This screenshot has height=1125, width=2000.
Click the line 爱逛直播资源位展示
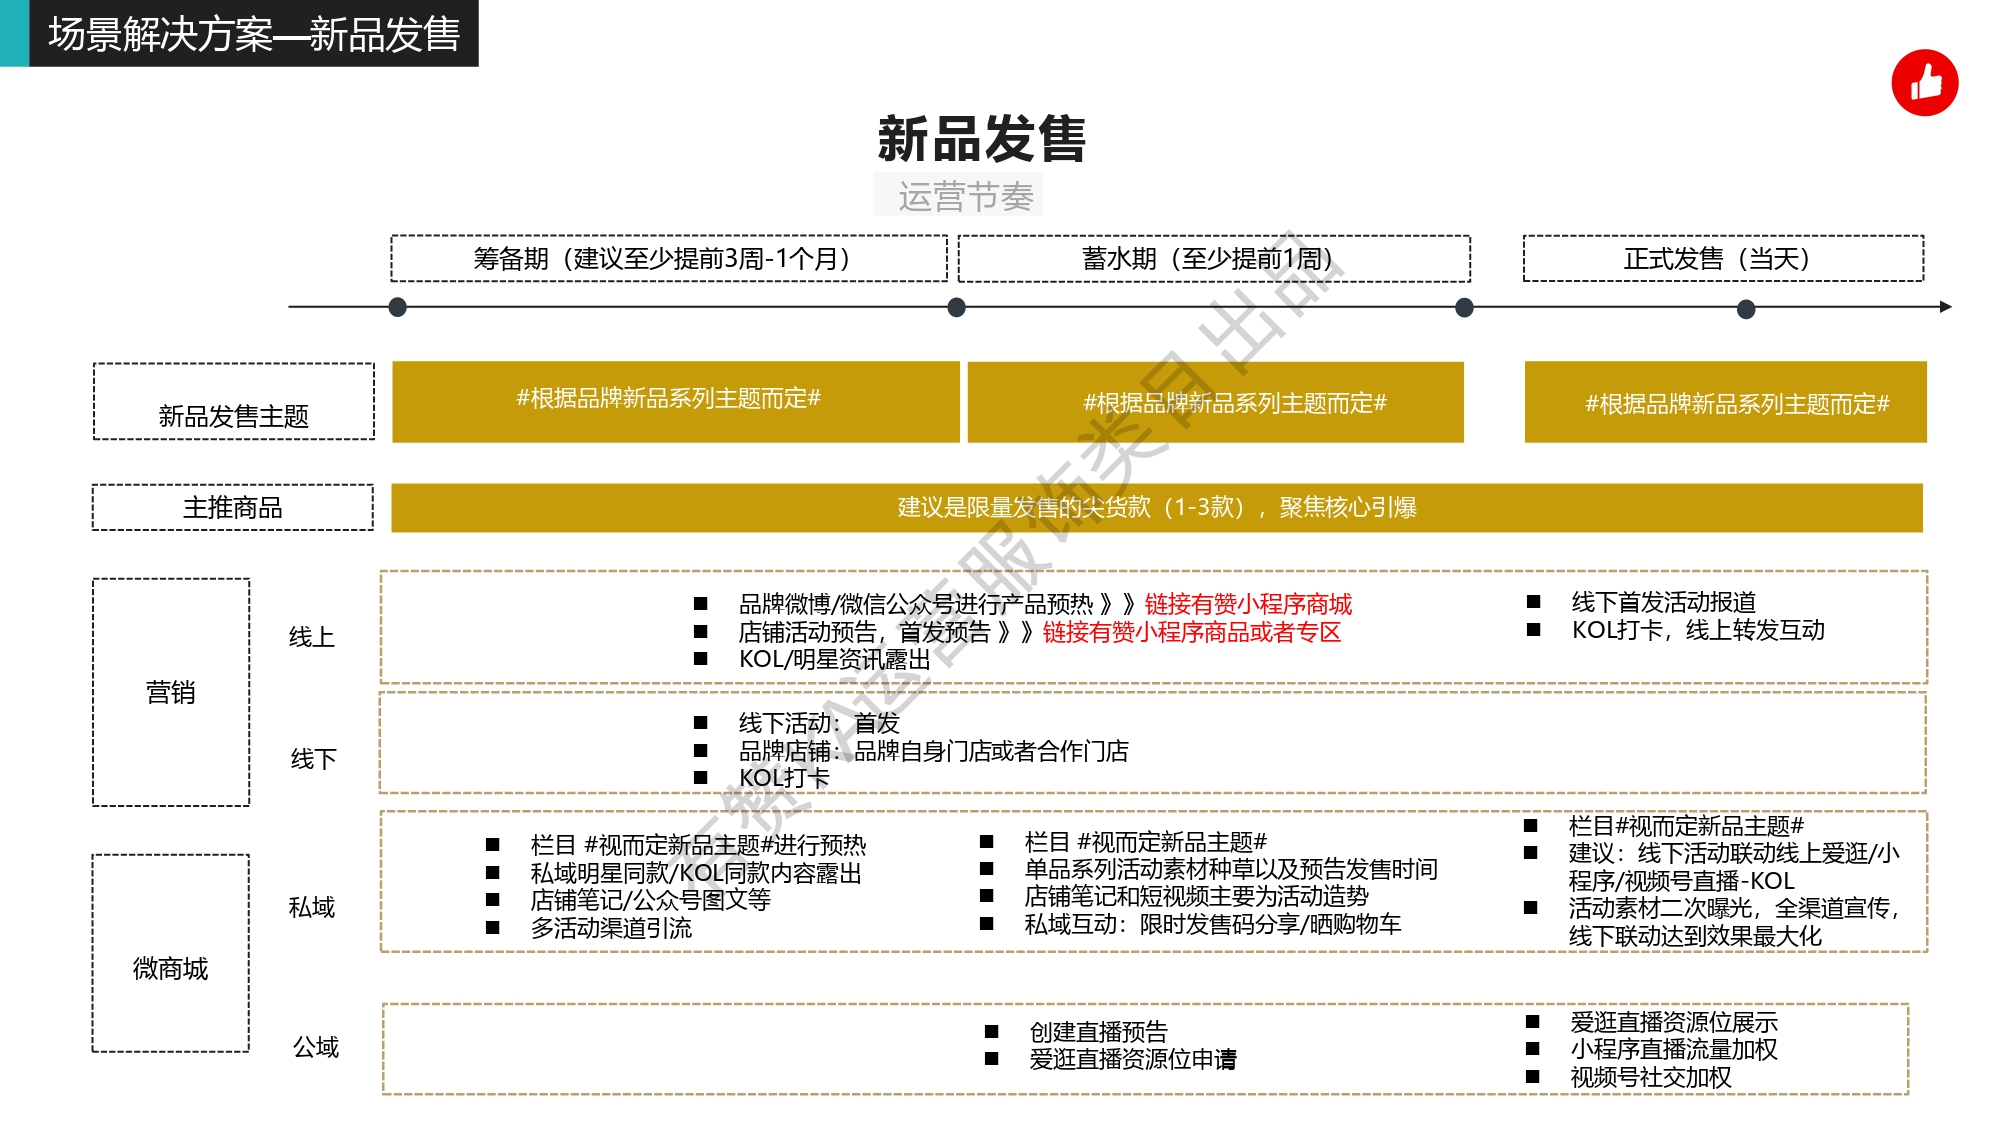[x=1674, y=1022]
